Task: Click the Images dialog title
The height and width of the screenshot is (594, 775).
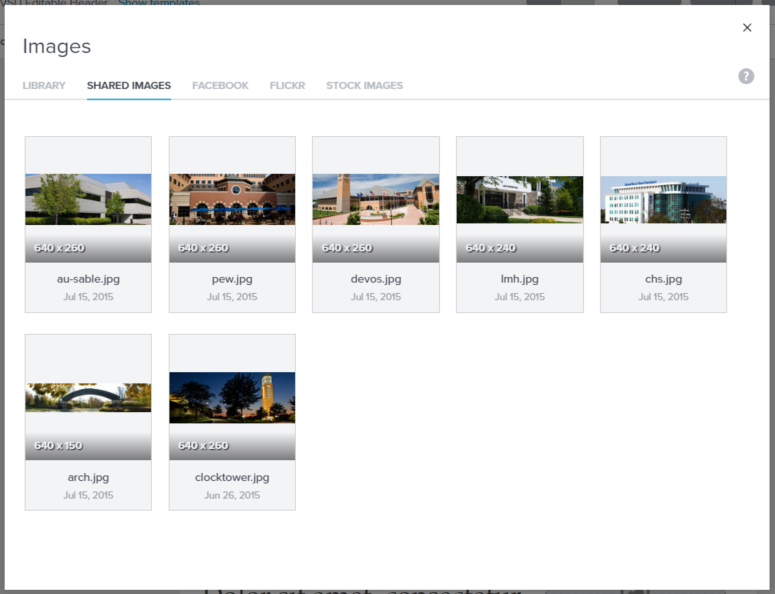Action: pyautogui.click(x=57, y=47)
